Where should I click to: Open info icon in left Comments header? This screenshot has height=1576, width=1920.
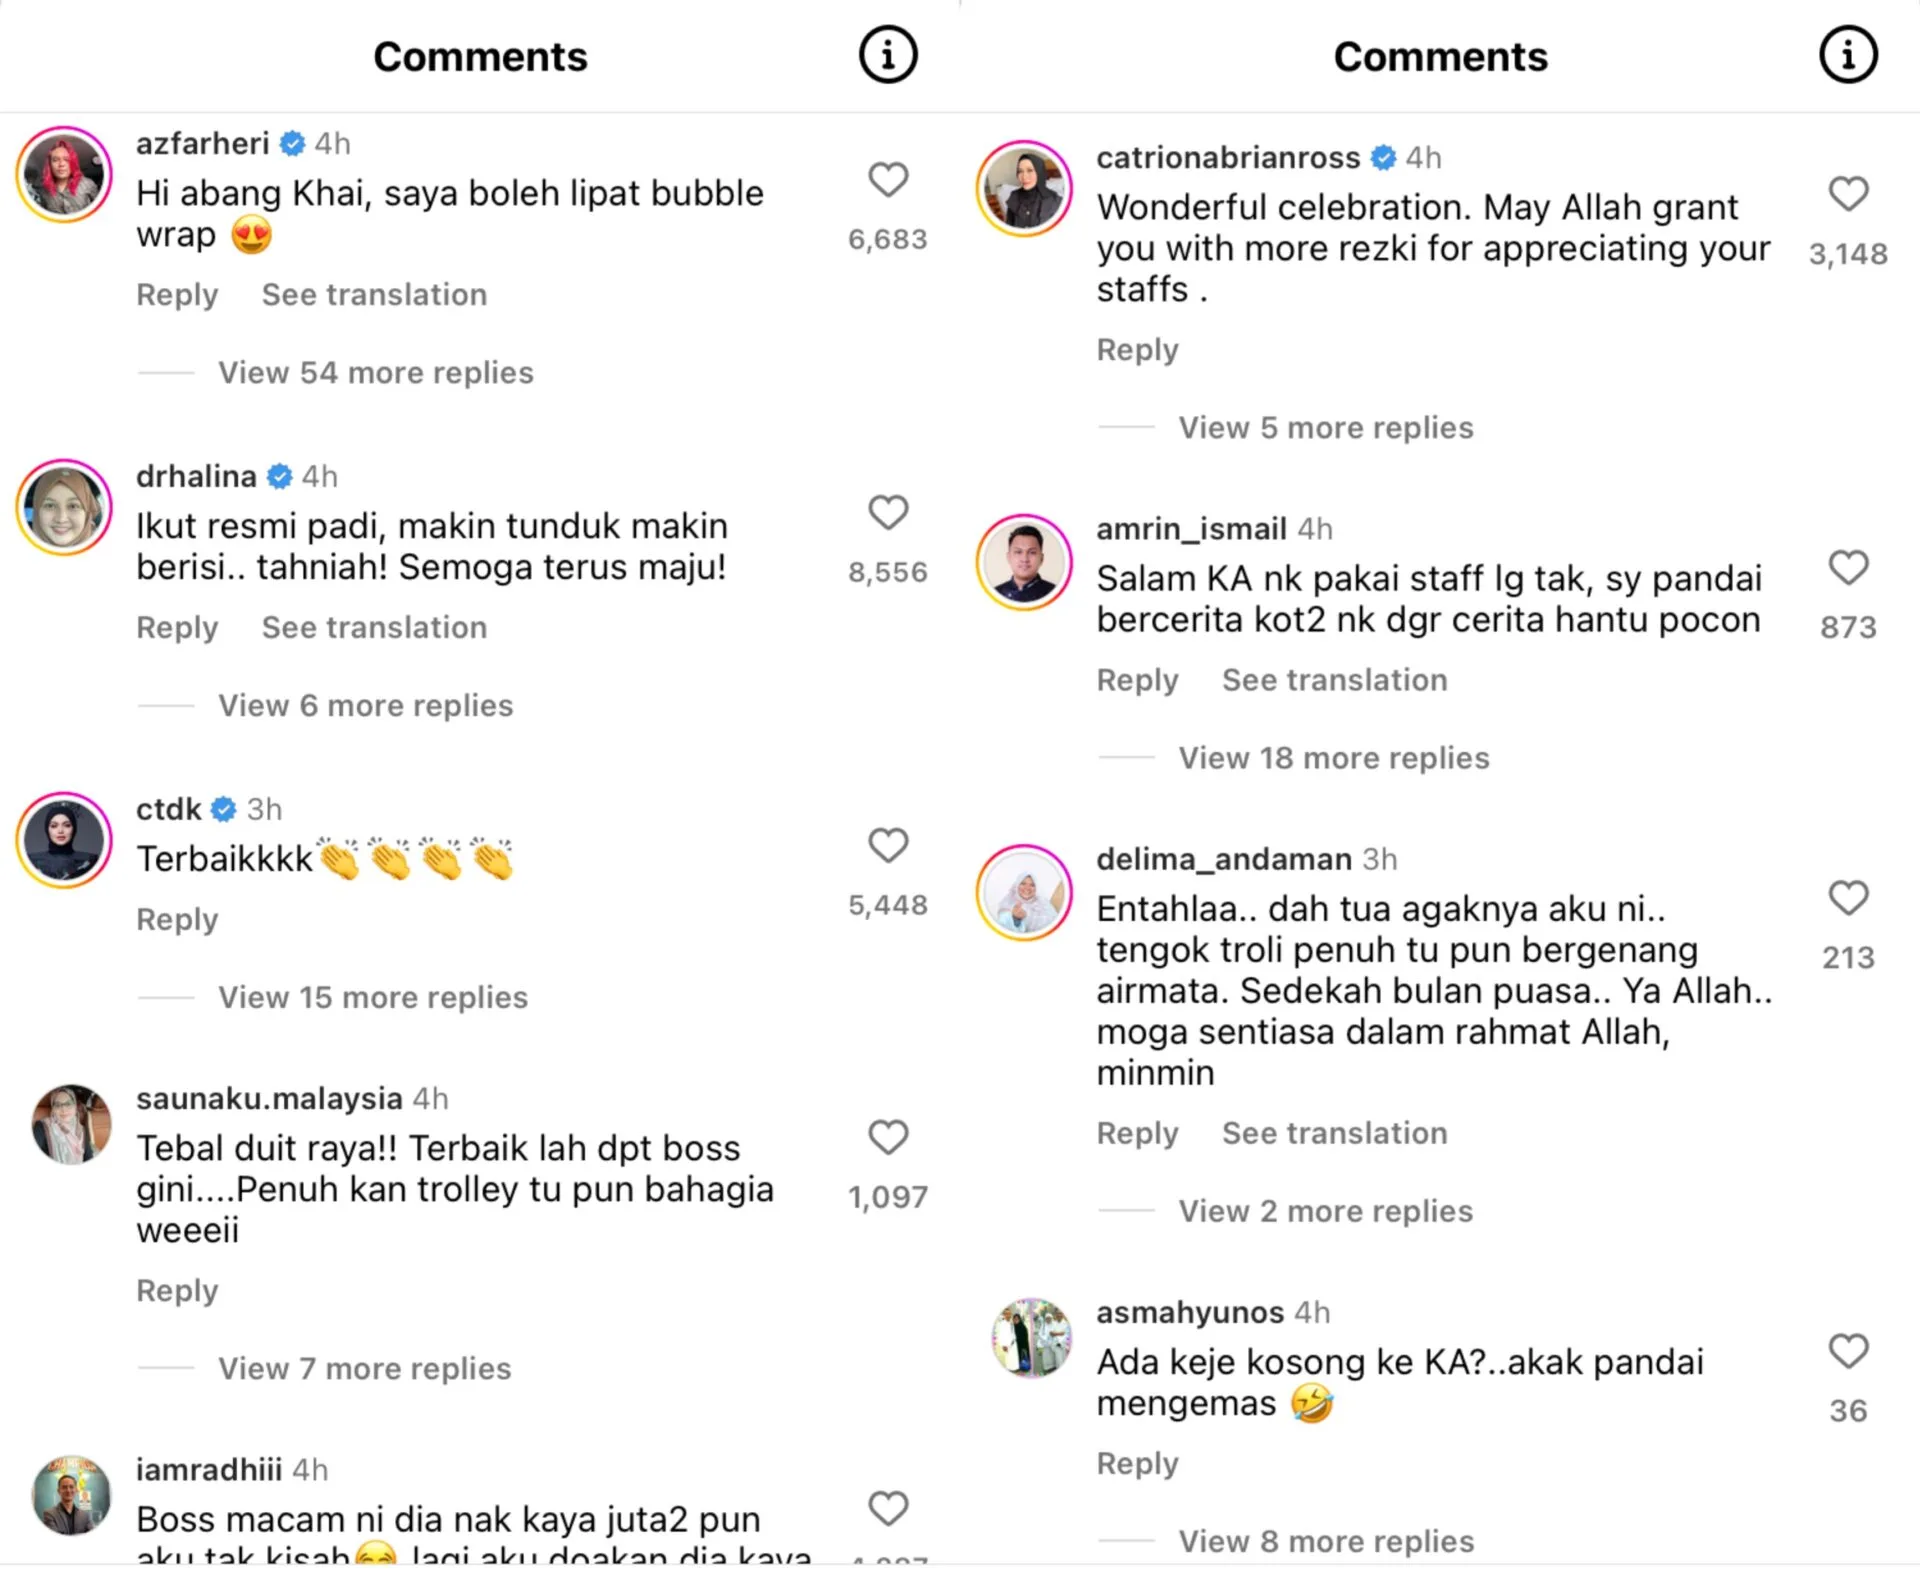887,55
